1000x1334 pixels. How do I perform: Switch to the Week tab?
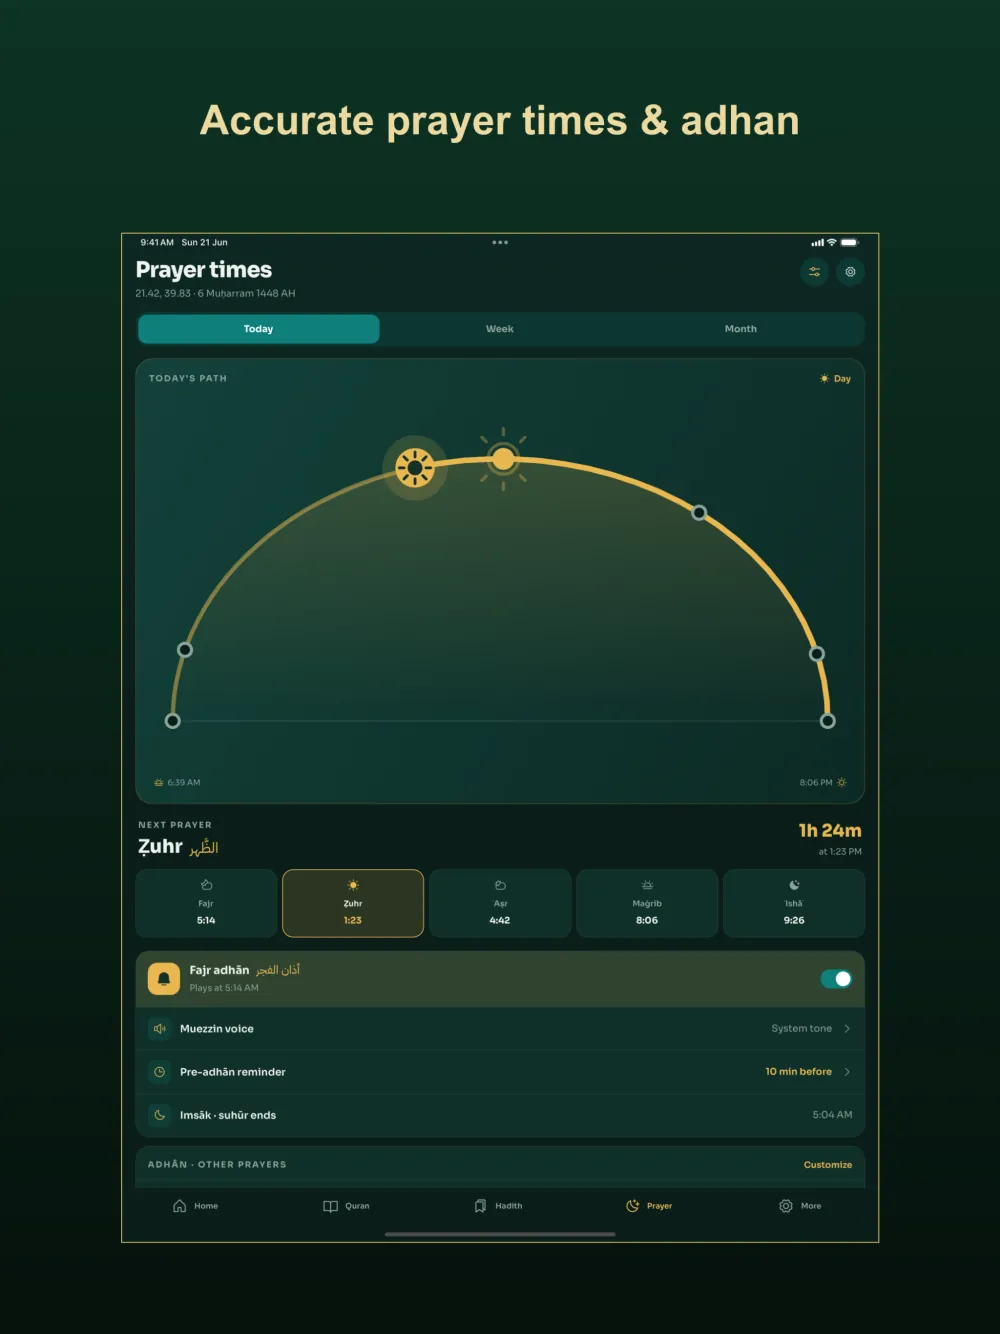(x=500, y=329)
